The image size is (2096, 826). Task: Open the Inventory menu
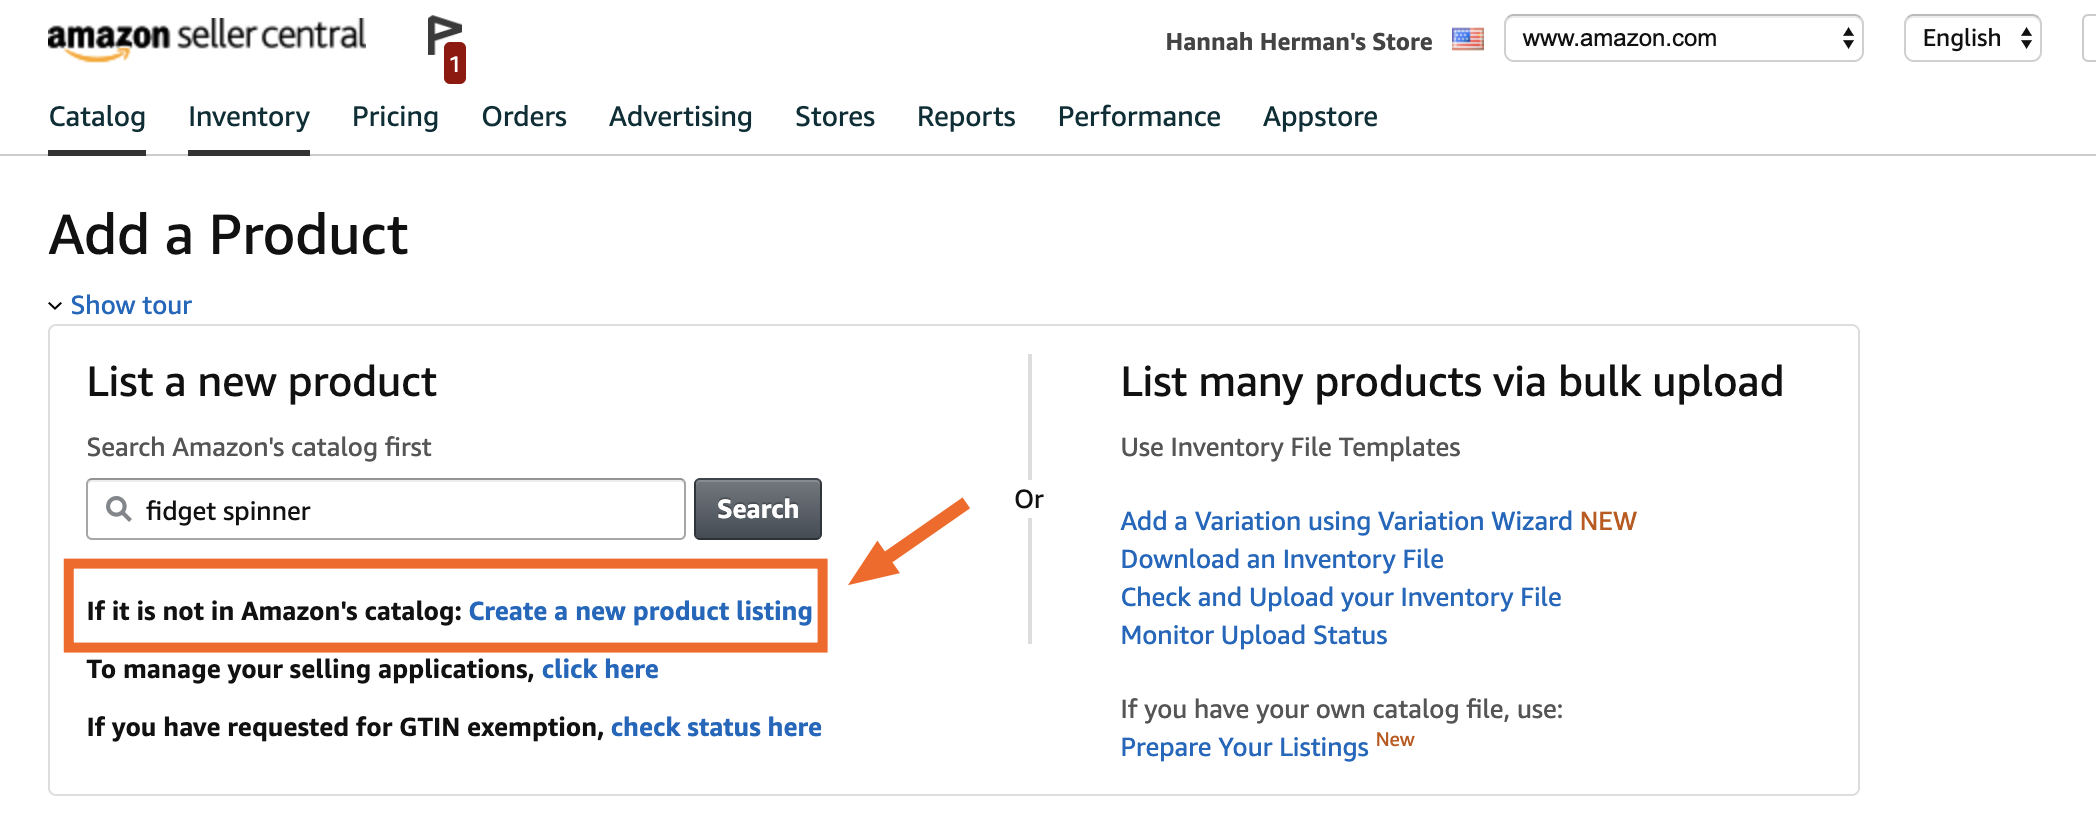coord(249,117)
